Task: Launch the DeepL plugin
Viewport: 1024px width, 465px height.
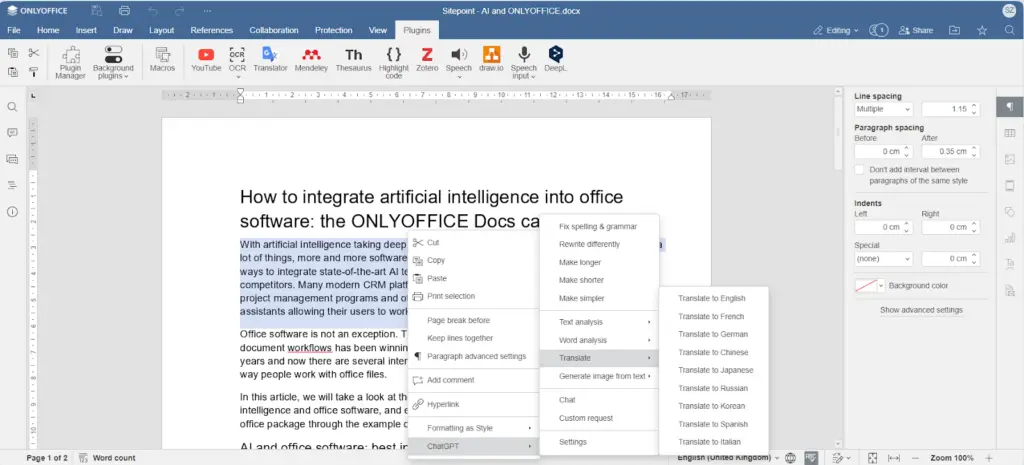Action: coord(555,58)
